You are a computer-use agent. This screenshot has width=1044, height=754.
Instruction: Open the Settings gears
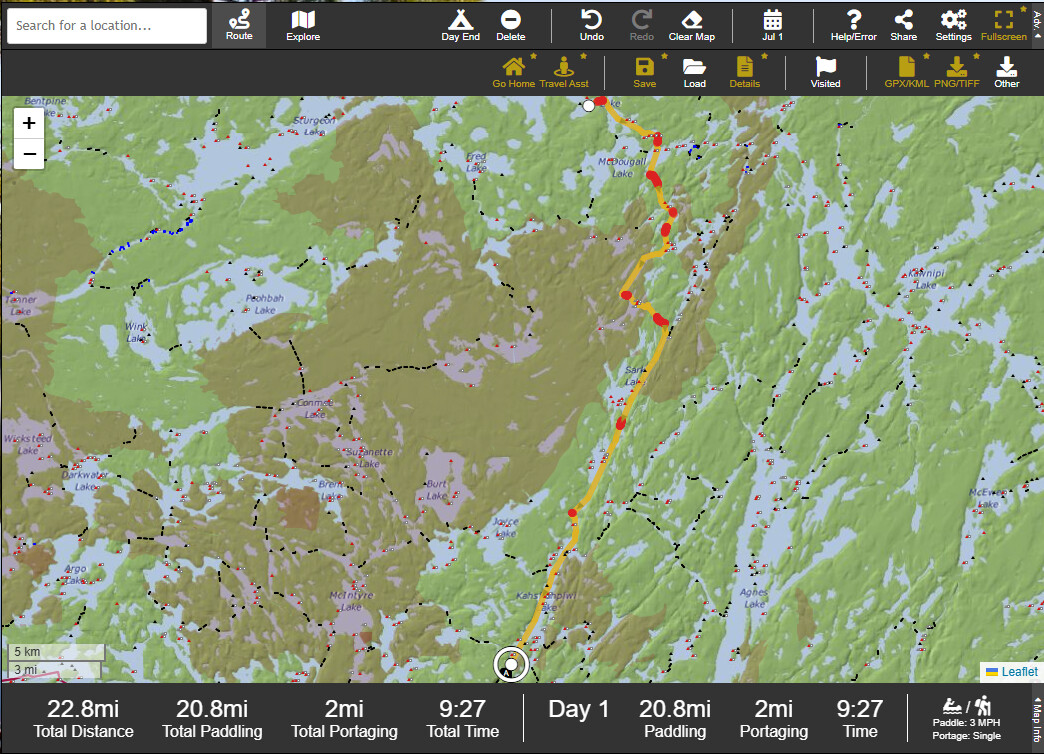[953, 25]
